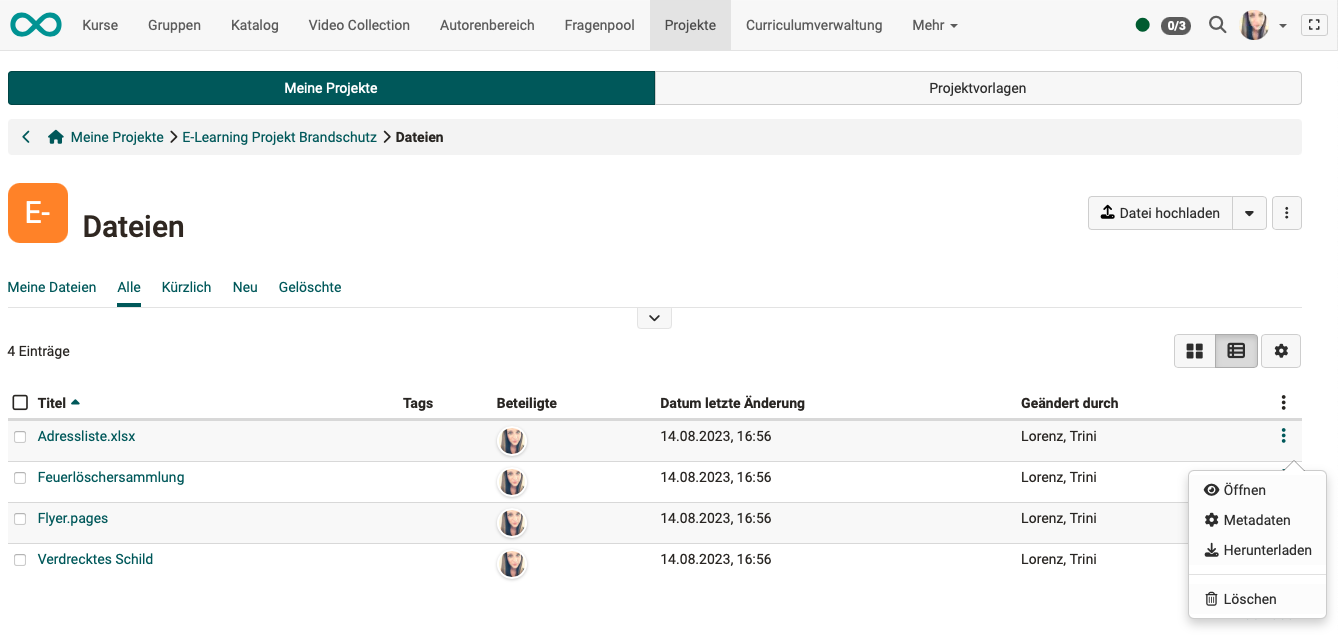This screenshot has height=635, width=1338.
Task: Click participant avatar in Verdrecktes Schild row
Action: pos(512,564)
